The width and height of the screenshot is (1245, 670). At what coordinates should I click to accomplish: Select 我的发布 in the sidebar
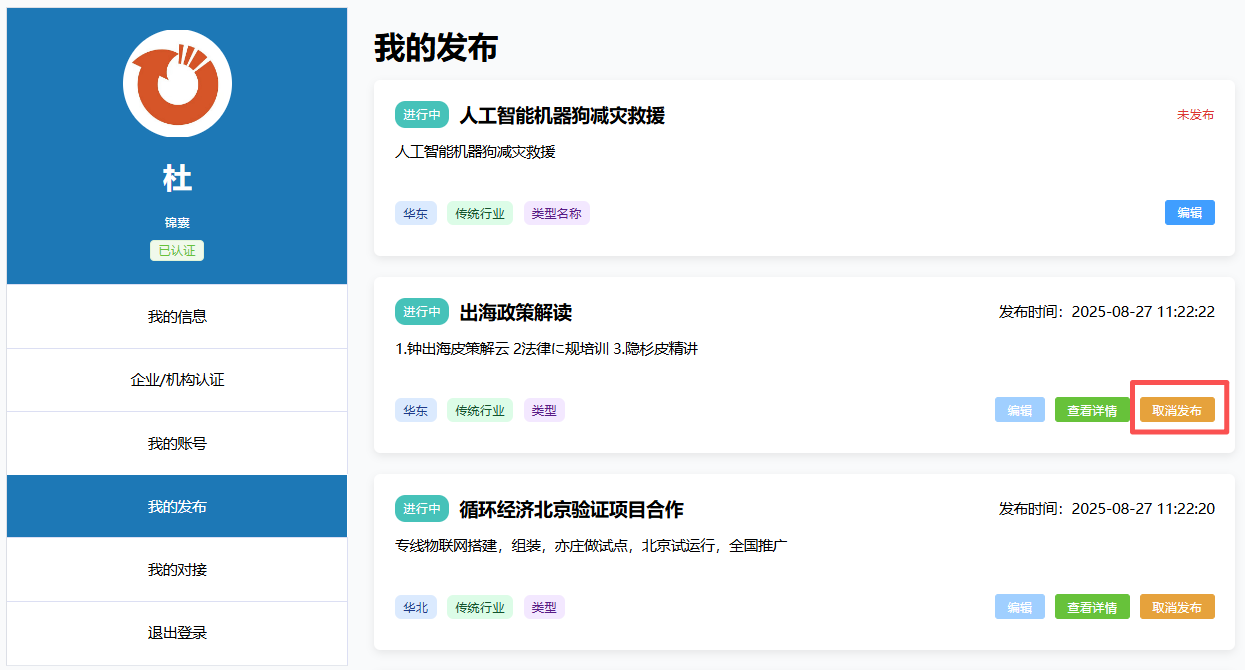point(177,506)
